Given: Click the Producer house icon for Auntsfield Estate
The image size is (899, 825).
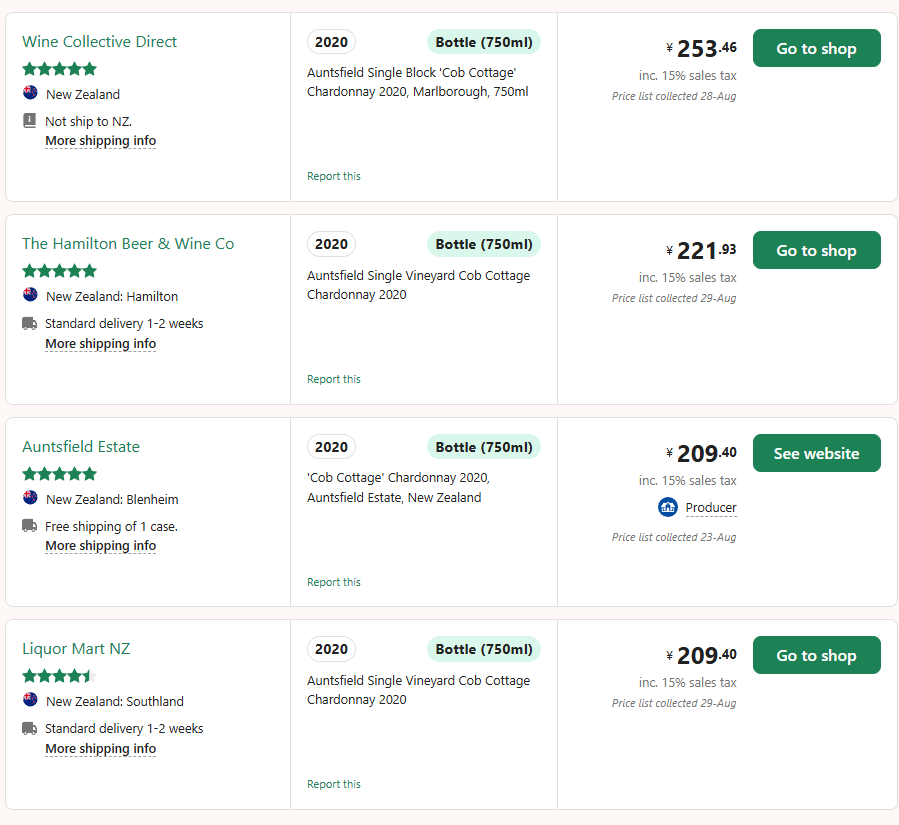Looking at the screenshot, I should [x=668, y=507].
